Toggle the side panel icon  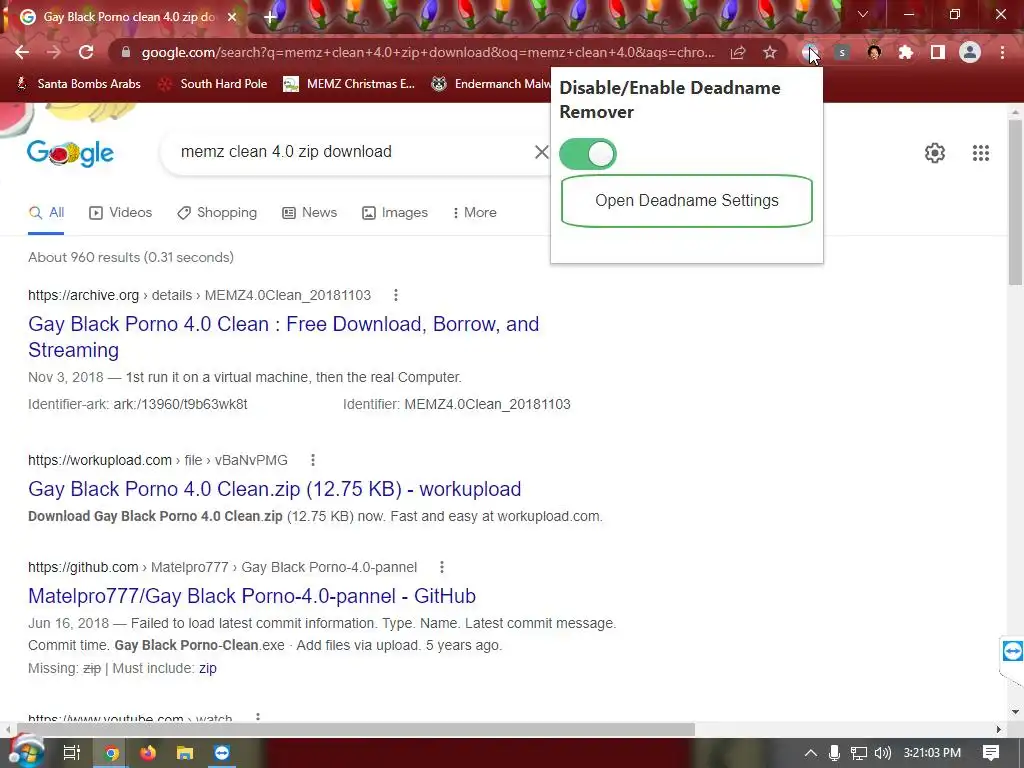(938, 52)
